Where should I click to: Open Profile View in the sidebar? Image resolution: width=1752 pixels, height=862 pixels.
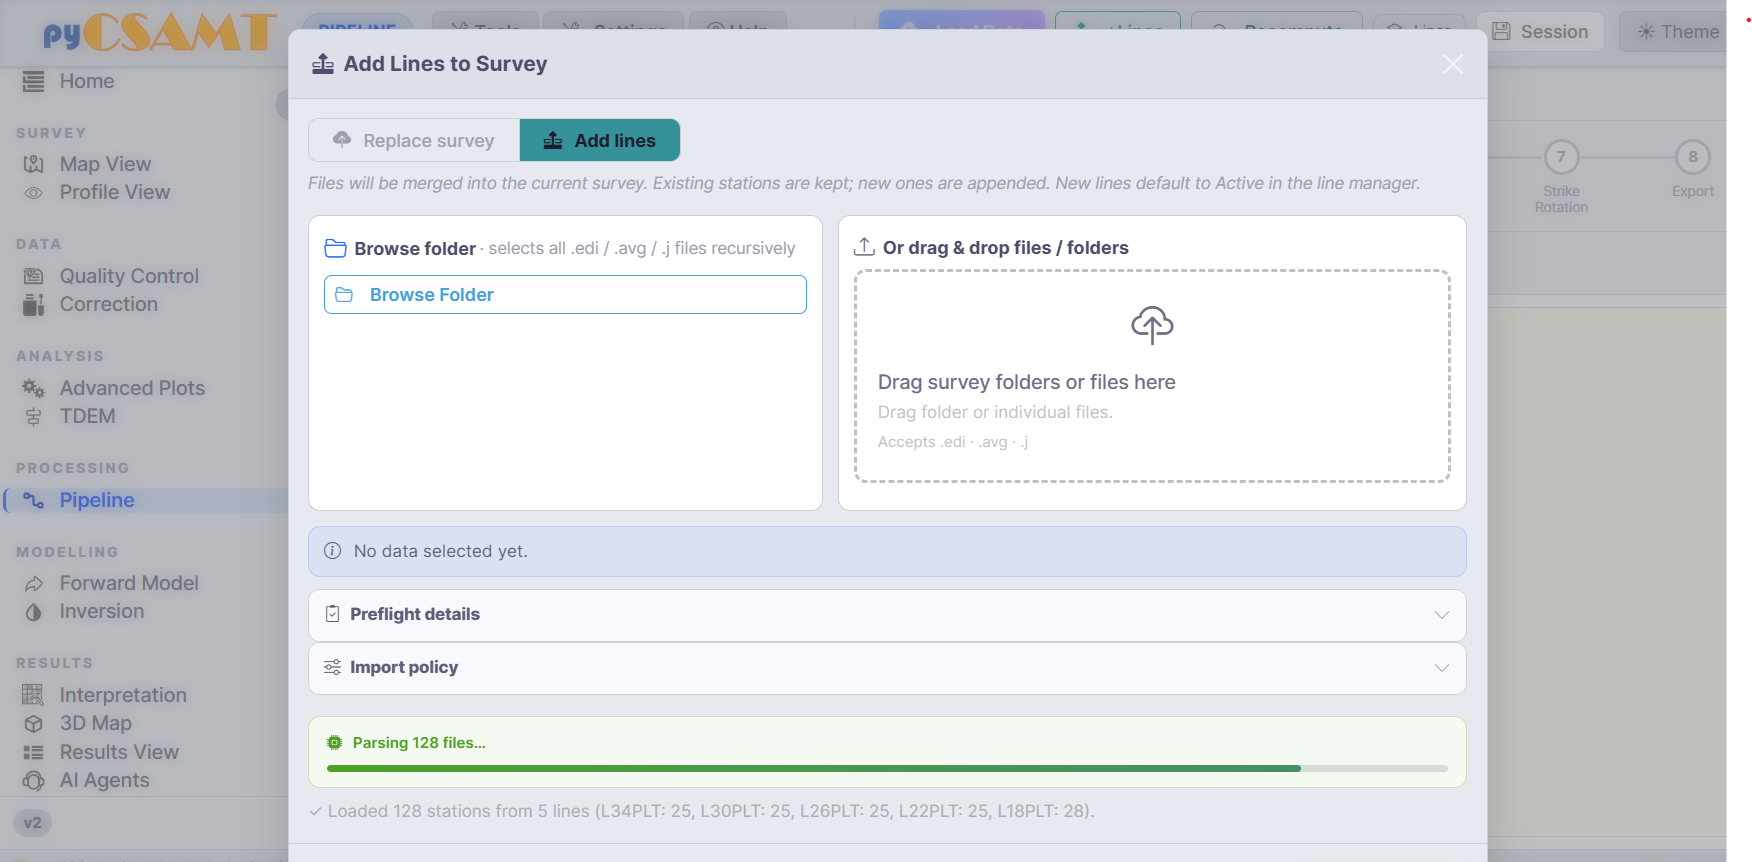(115, 192)
